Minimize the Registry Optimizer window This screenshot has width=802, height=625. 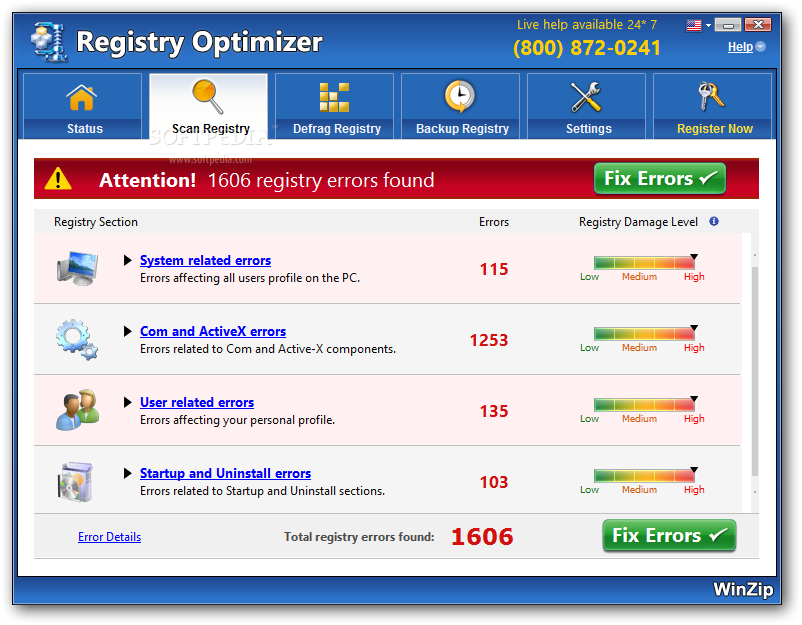pos(727,25)
